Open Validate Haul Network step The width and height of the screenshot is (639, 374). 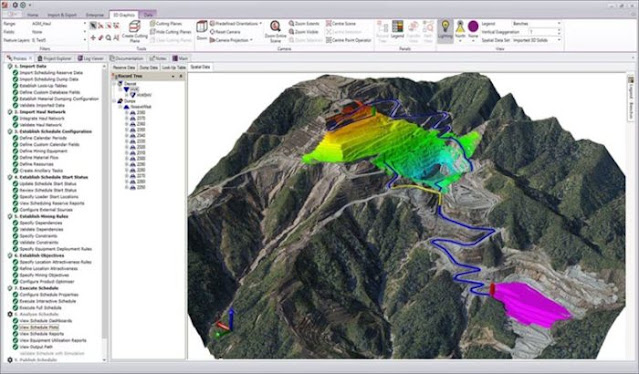click(41, 125)
